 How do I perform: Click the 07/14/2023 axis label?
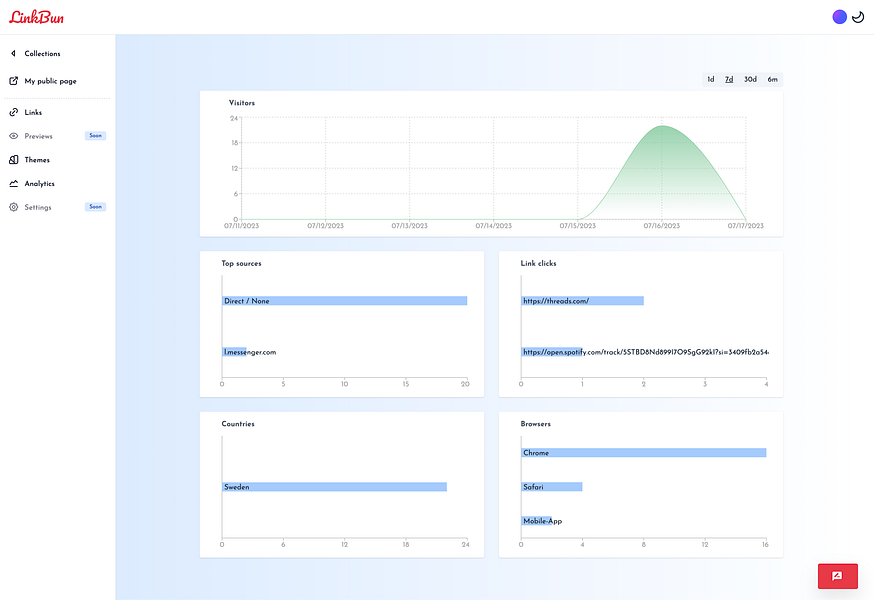[x=493, y=226]
